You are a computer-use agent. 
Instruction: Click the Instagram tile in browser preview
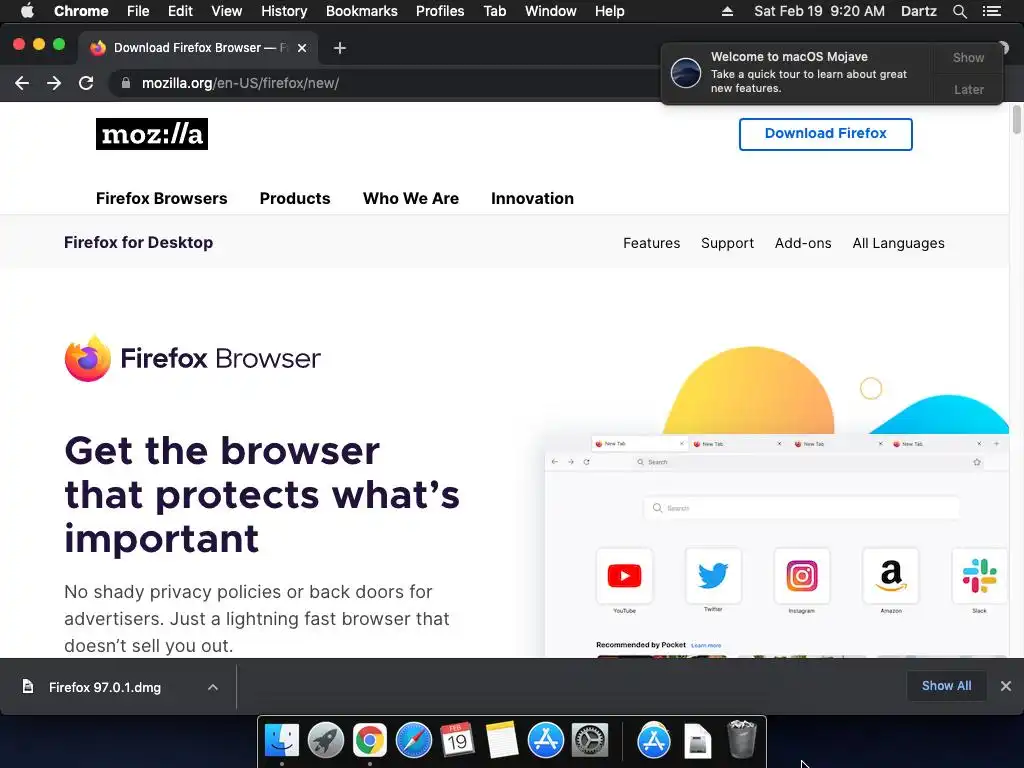802,575
